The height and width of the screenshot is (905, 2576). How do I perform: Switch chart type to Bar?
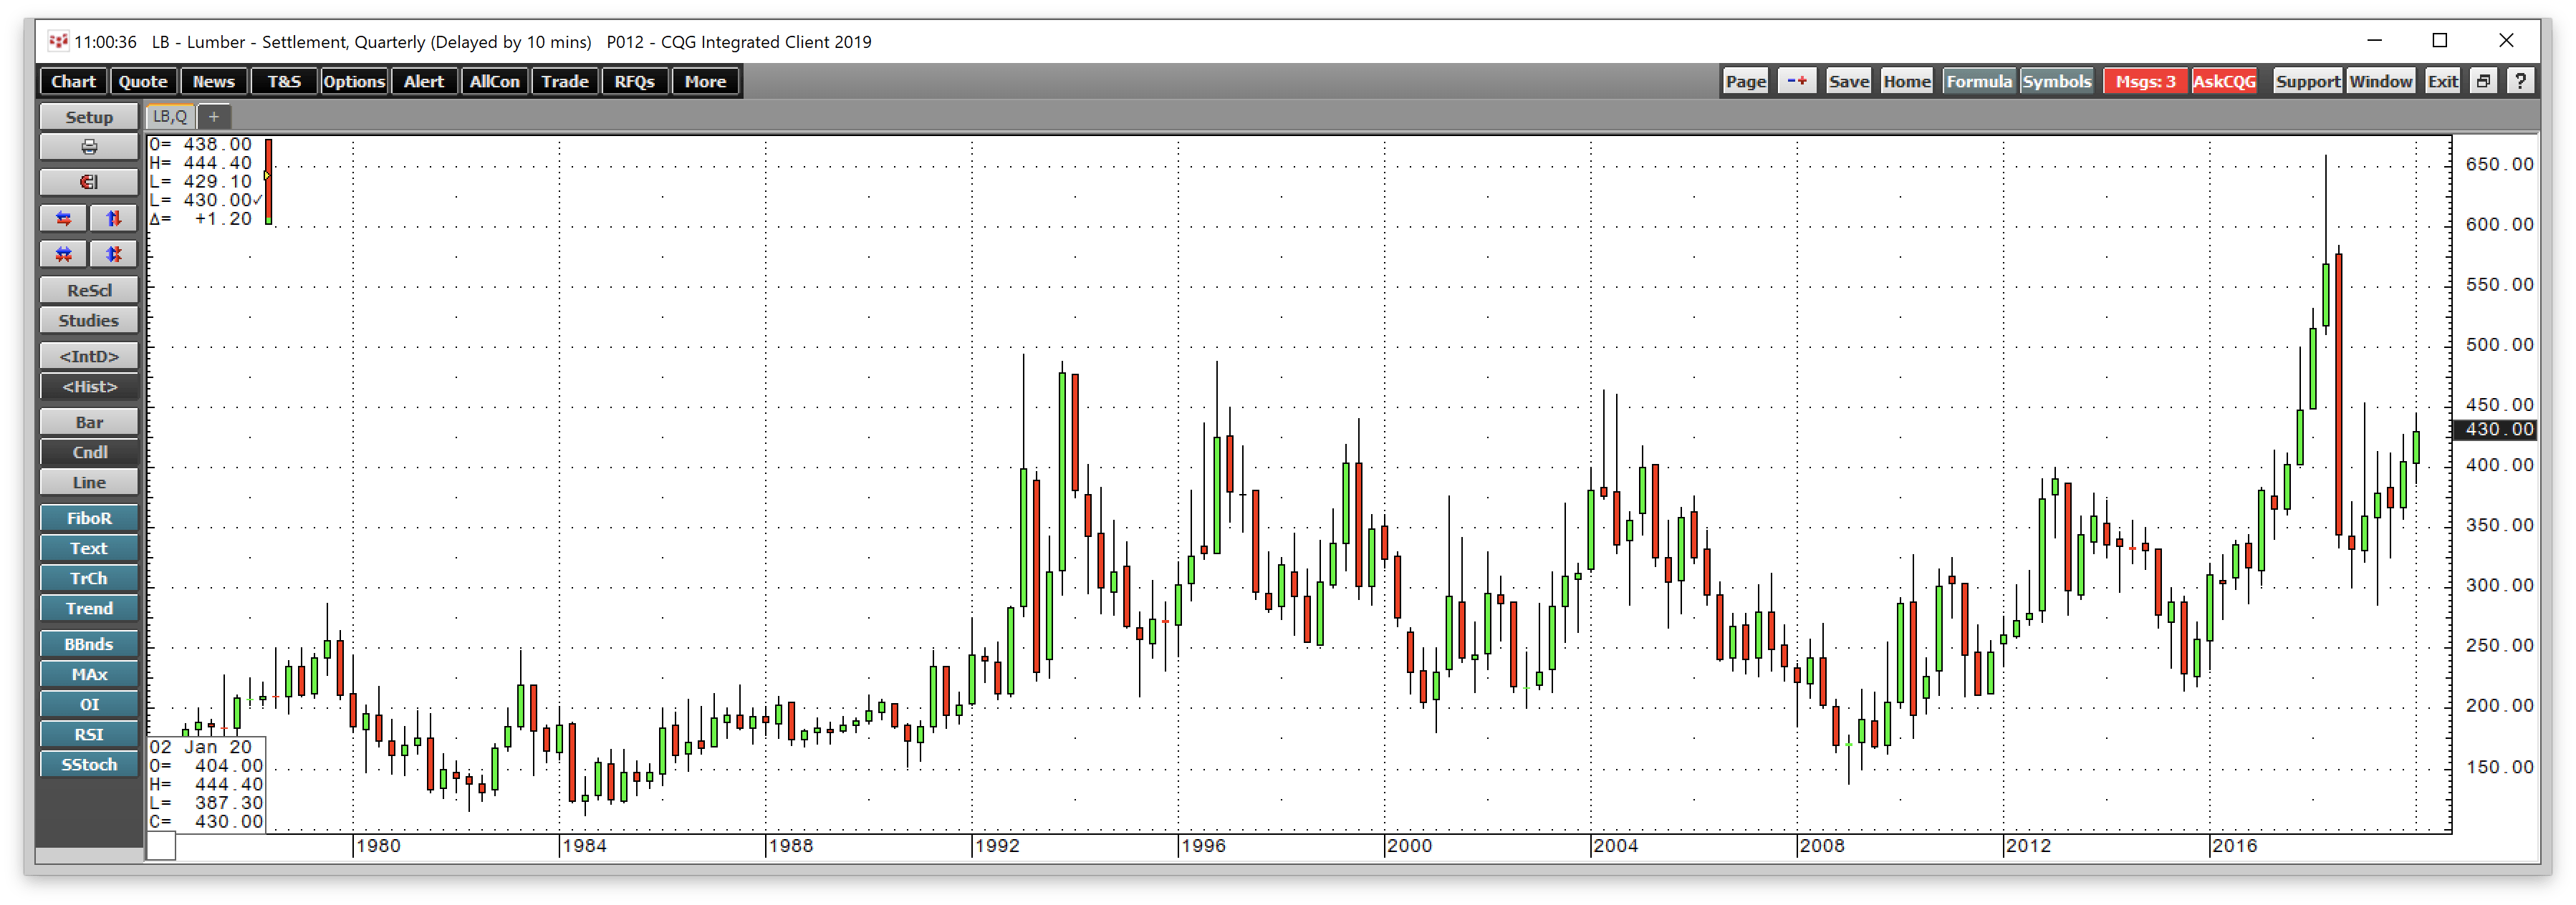pos(89,422)
